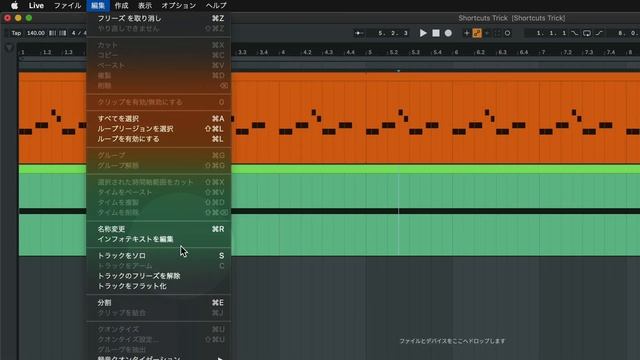Click the MIDI Arrangement Overdub plus icon
640x360 pixels.
pos(467,33)
